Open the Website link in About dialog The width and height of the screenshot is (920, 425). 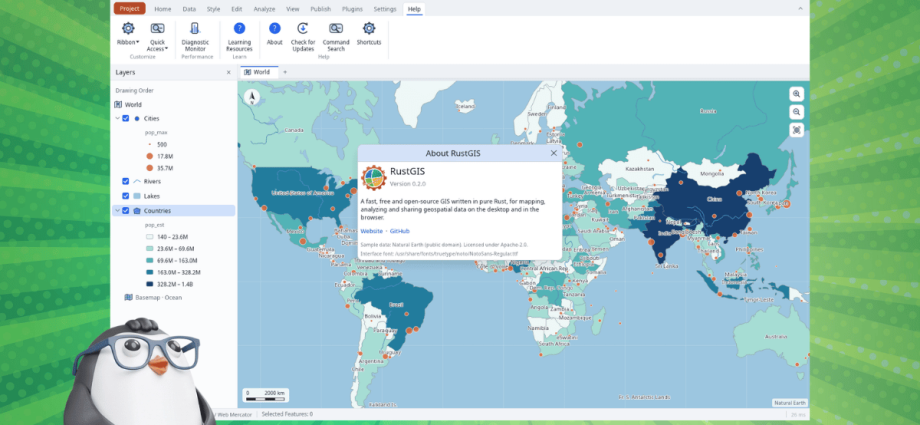(x=371, y=231)
